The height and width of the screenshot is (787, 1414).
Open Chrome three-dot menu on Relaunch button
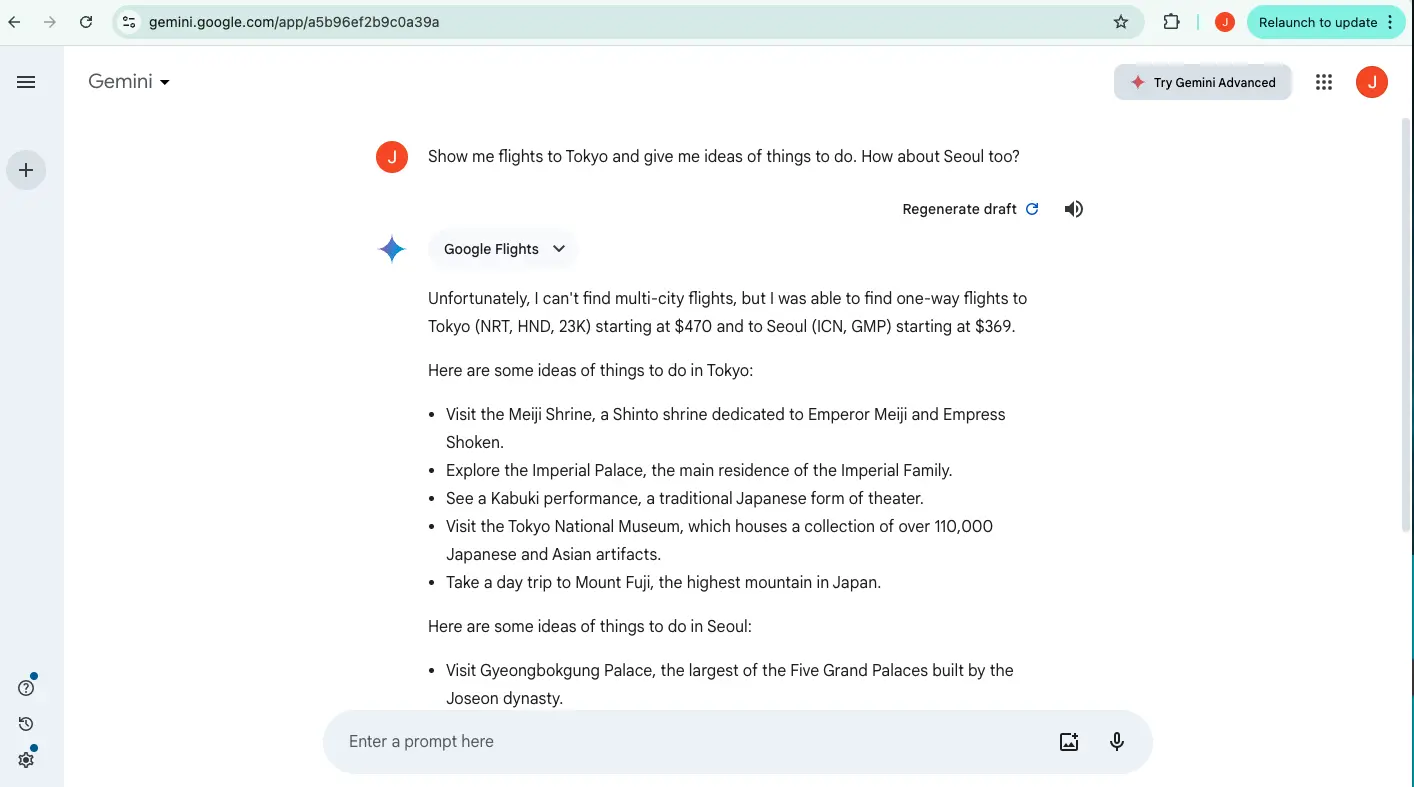click(1390, 22)
